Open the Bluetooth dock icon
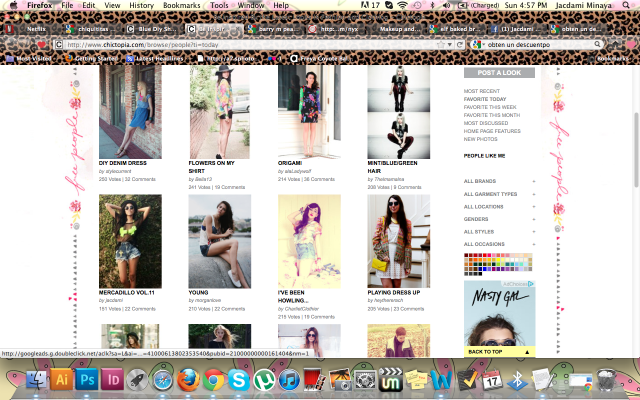The width and height of the screenshot is (640, 400). [x=517, y=380]
